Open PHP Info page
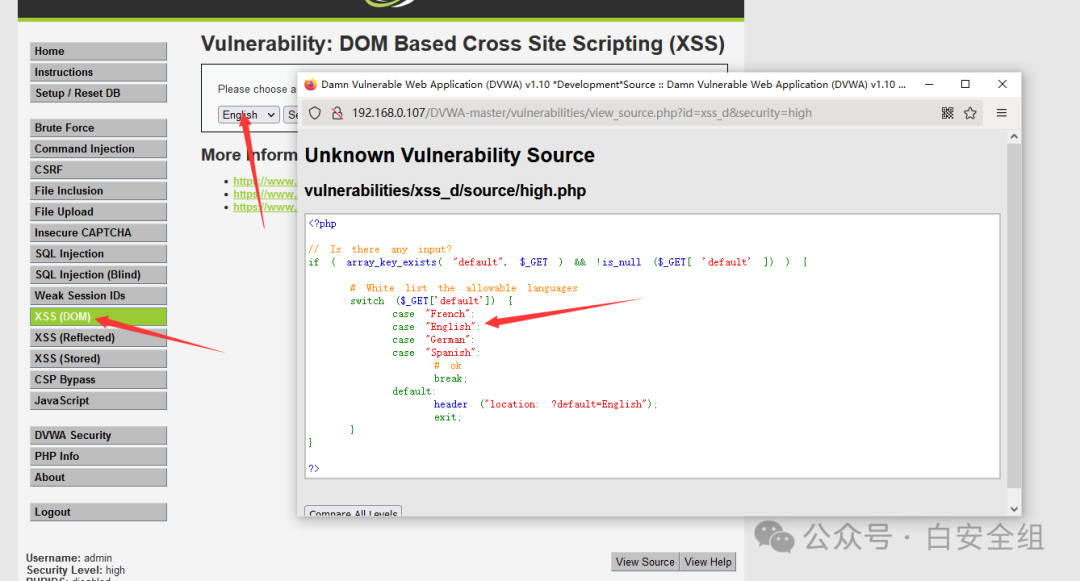1080x581 pixels. click(x=98, y=457)
